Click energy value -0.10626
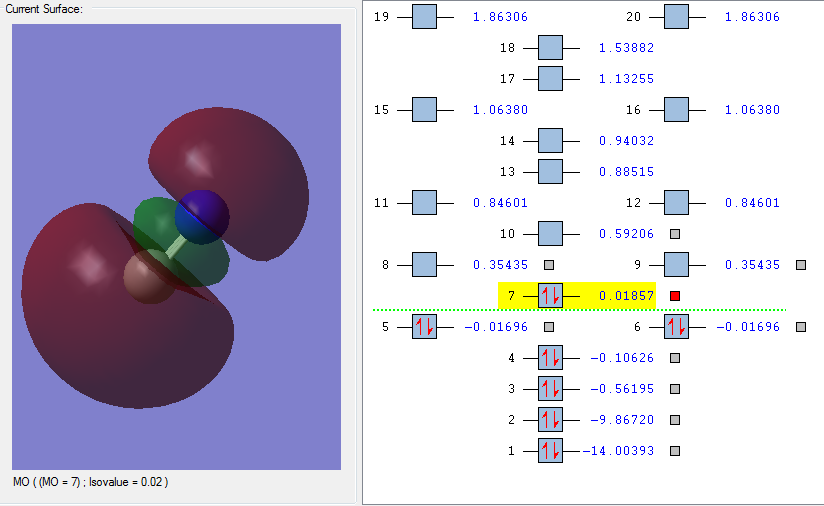824x506 pixels. [x=622, y=358]
